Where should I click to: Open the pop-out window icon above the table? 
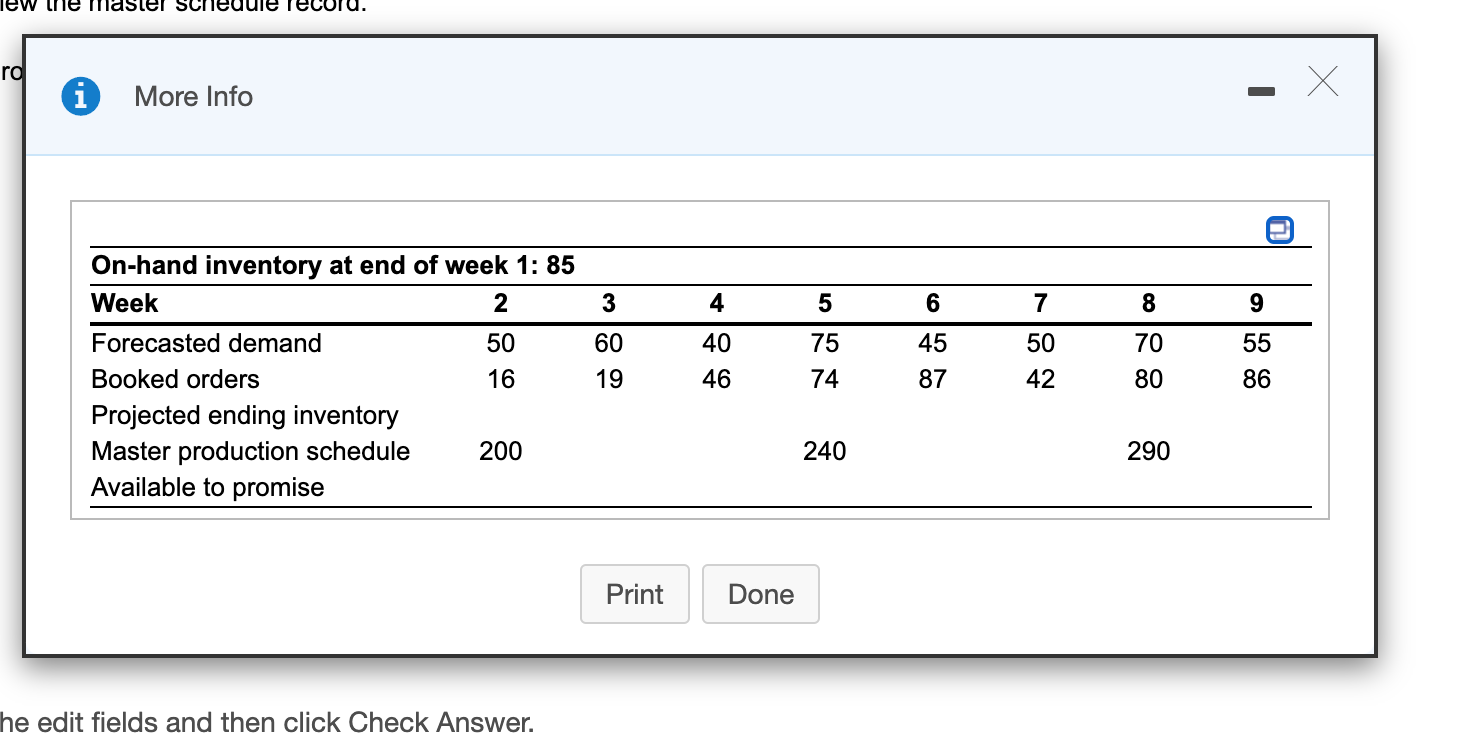click(x=1279, y=229)
